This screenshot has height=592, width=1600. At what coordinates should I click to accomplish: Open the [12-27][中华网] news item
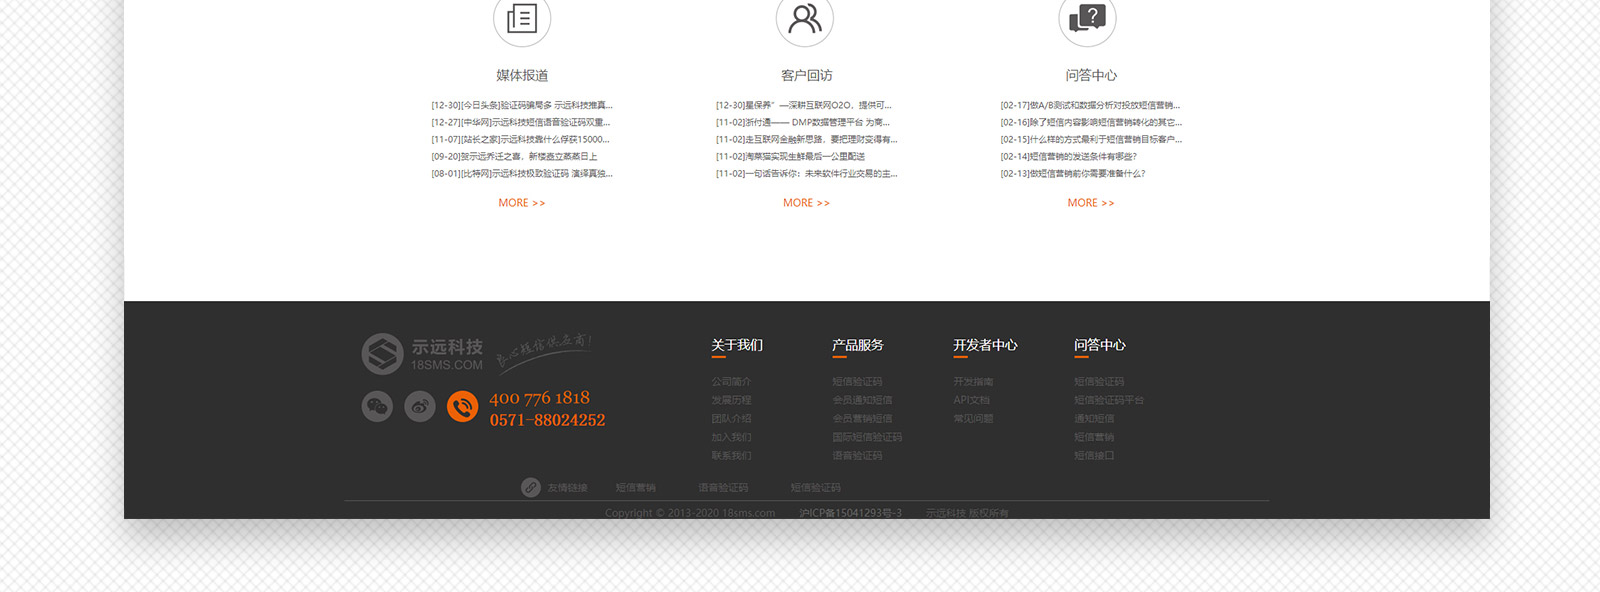coord(521,122)
